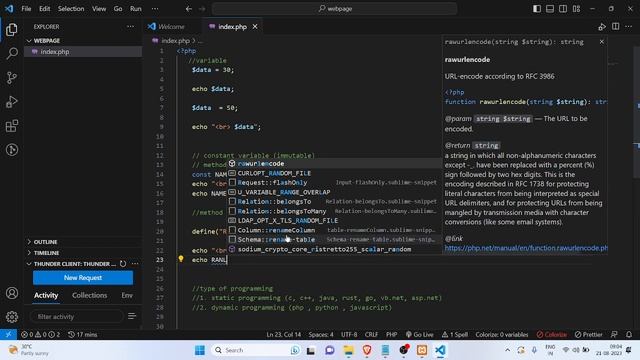Change the PHP language mode in status bar
640x360 pixels.
pos(391,334)
